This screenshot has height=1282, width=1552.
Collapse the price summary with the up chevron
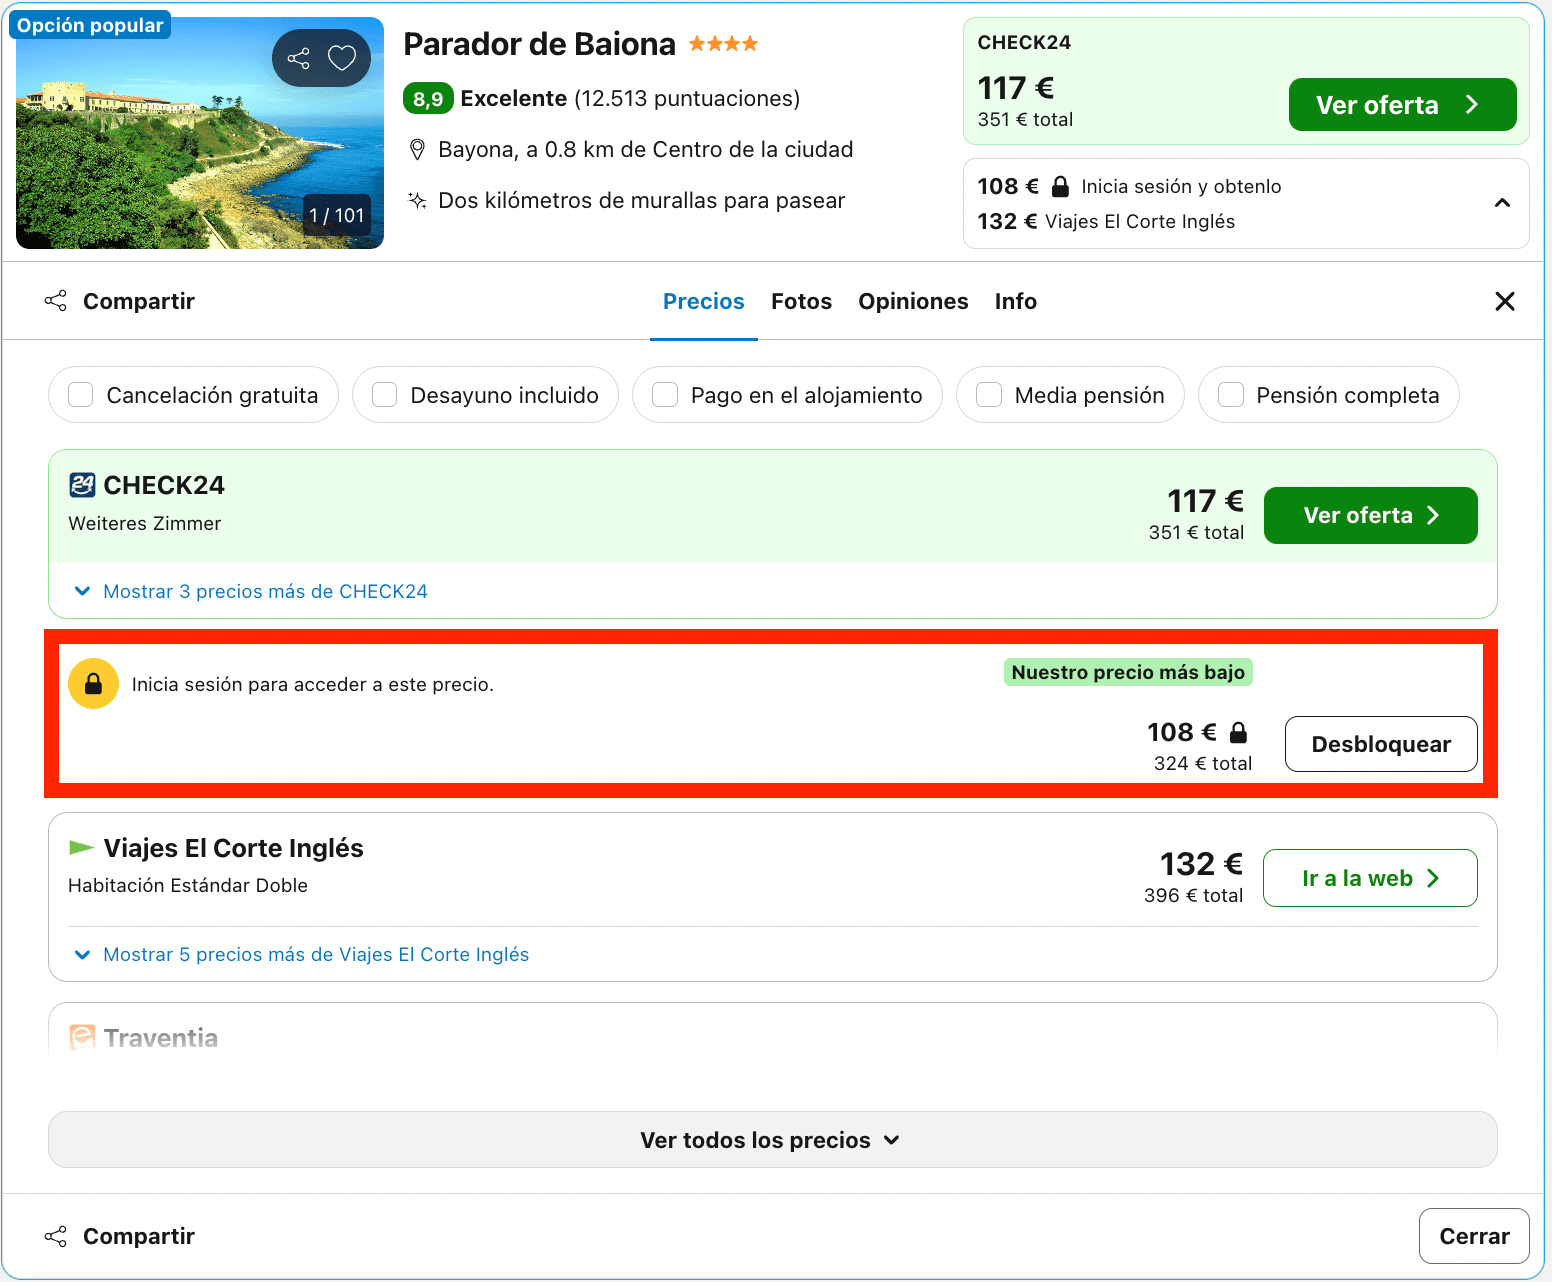click(1502, 203)
